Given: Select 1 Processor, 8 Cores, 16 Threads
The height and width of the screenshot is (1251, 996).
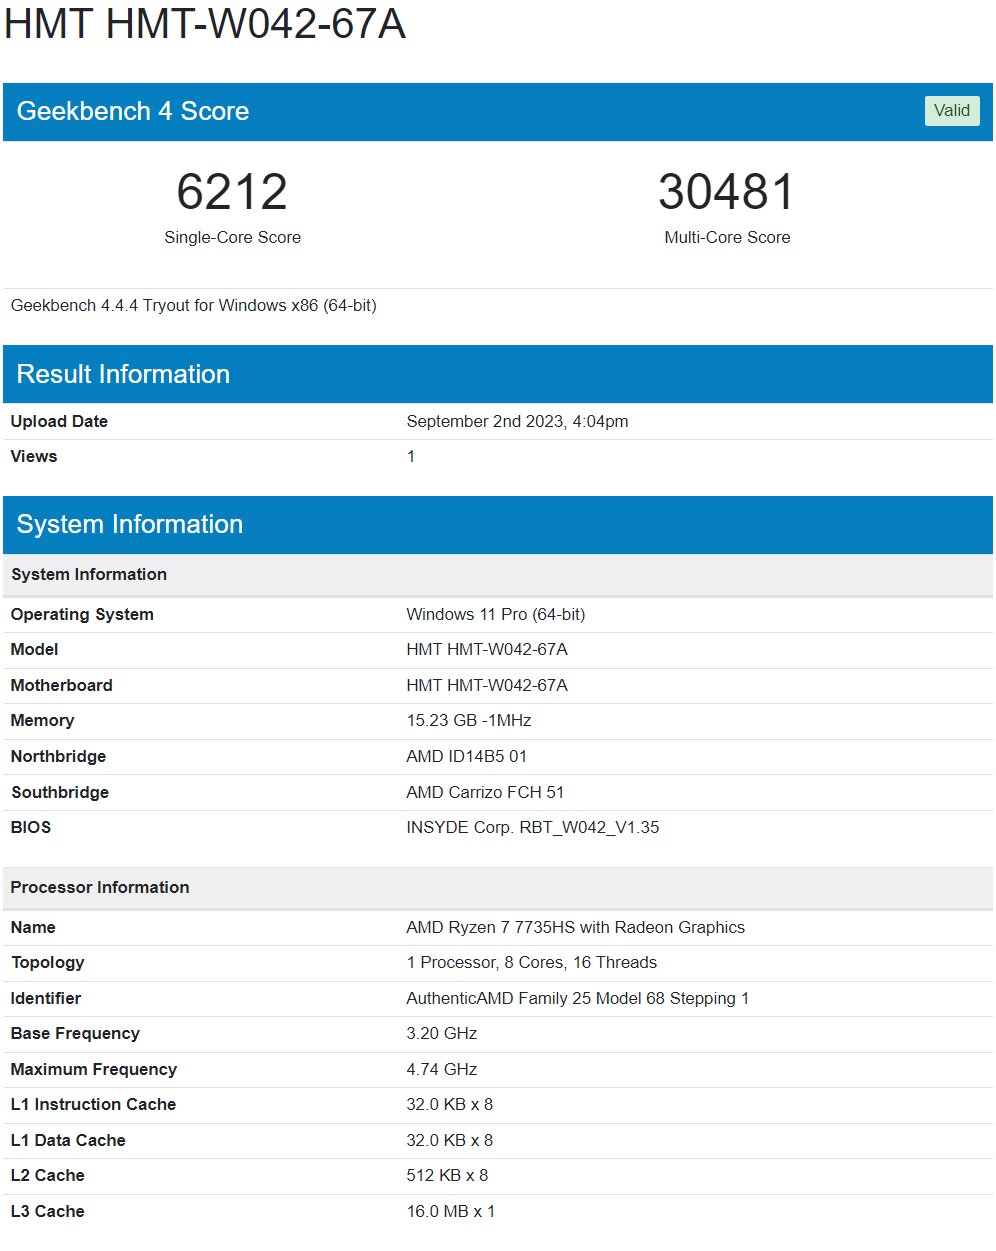Looking at the screenshot, I should pyautogui.click(x=532, y=962).
